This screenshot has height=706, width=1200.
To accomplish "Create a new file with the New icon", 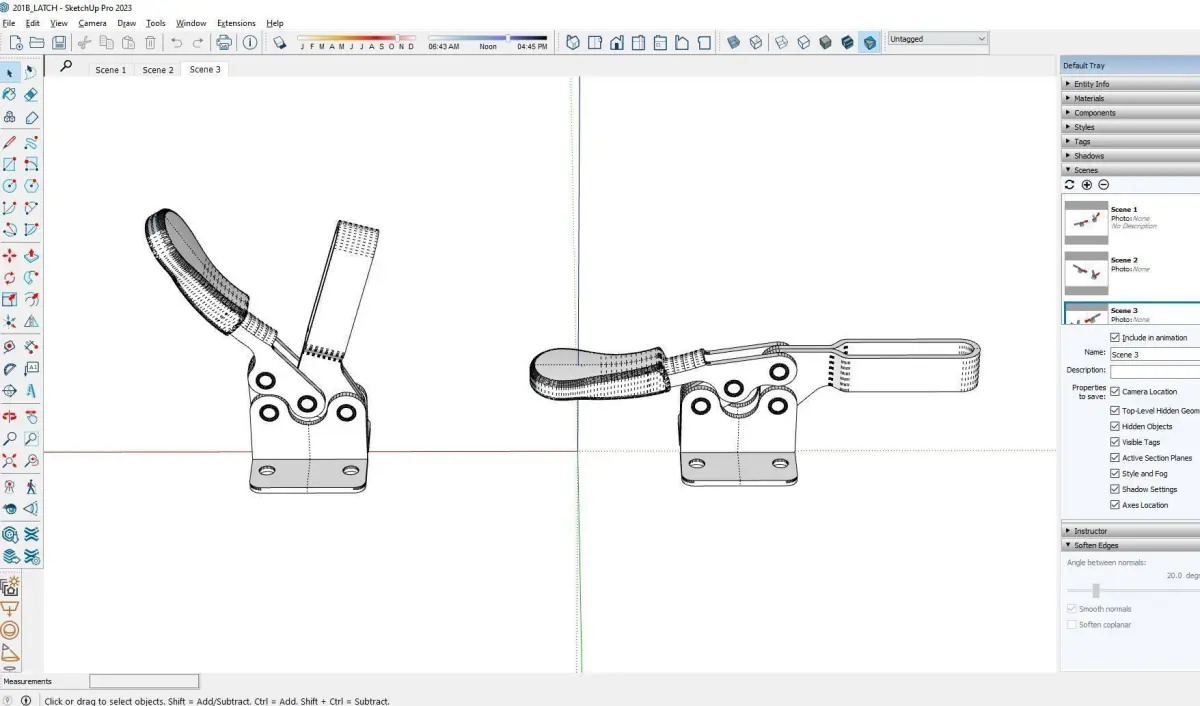I will (17, 42).
